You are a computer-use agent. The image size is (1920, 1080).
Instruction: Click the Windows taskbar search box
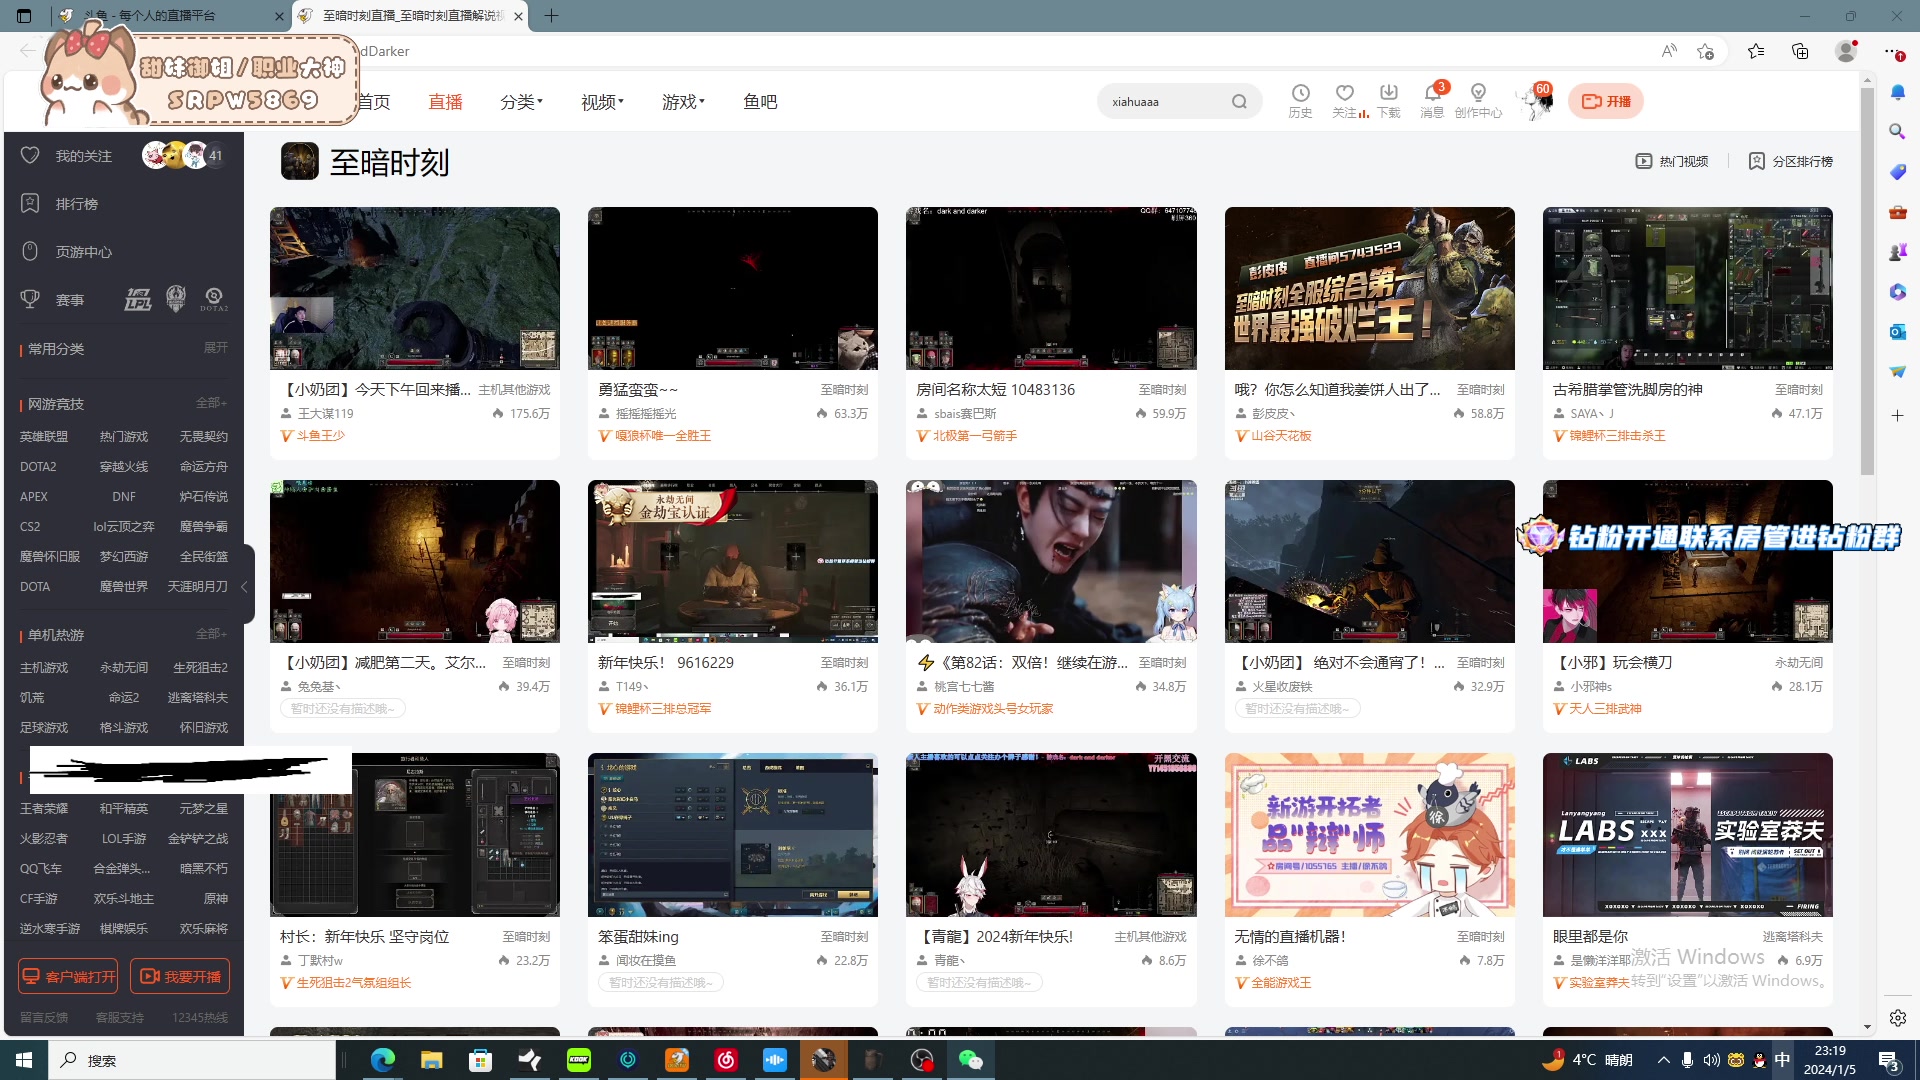192,1060
